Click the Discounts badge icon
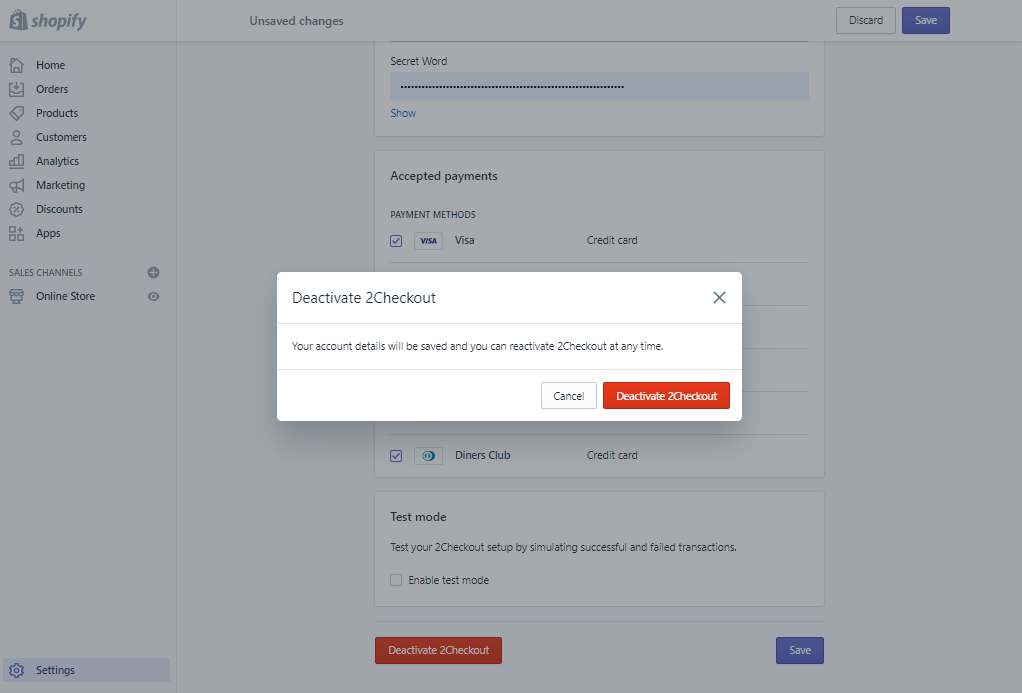This screenshot has width=1022, height=693. [x=16, y=209]
